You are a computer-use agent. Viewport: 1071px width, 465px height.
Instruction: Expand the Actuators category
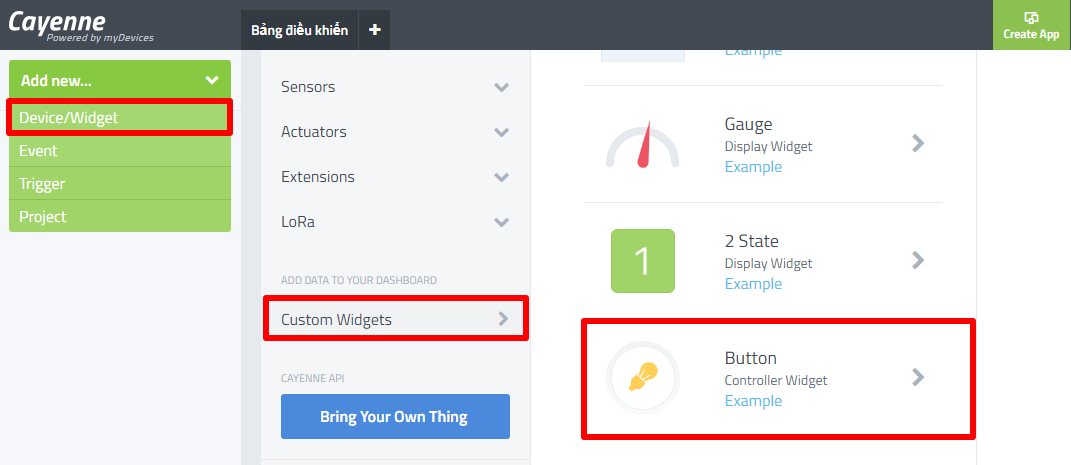coord(501,132)
